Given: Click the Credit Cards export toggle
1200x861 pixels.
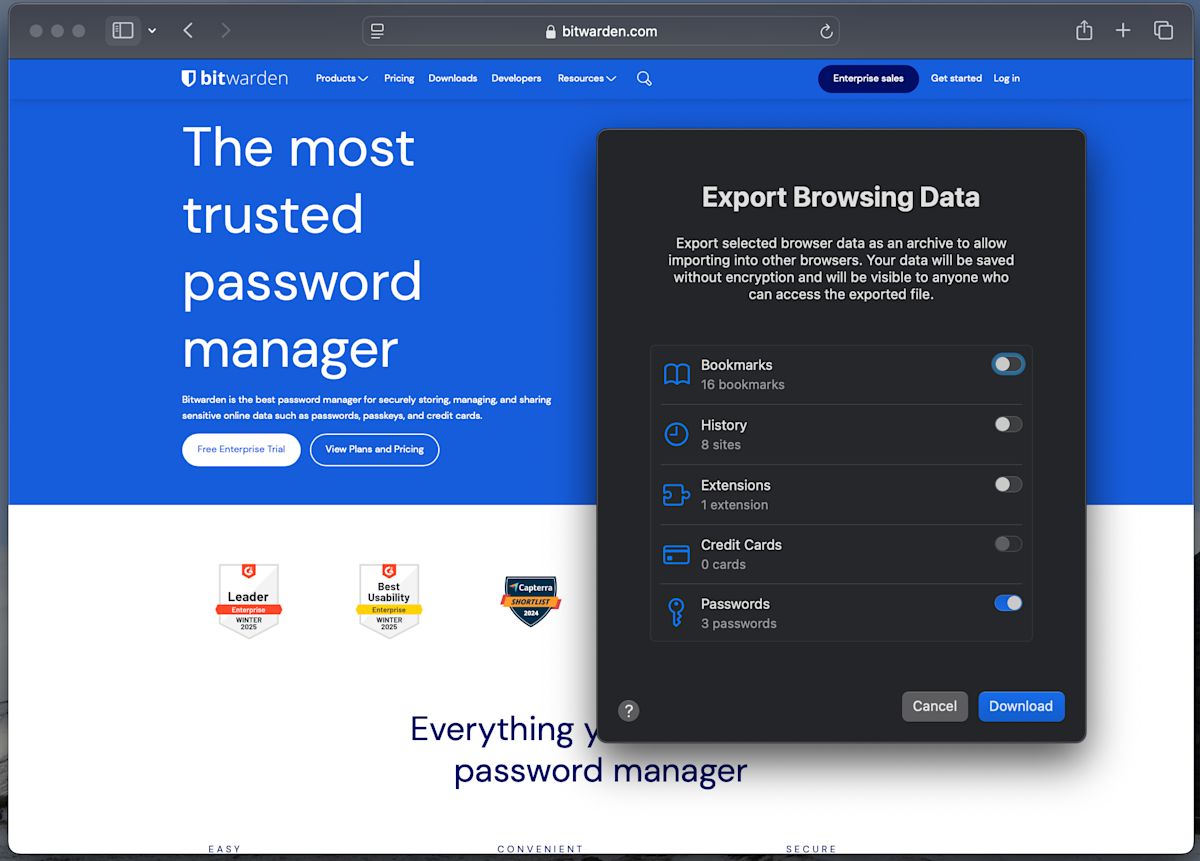Looking at the screenshot, I should (x=1008, y=544).
